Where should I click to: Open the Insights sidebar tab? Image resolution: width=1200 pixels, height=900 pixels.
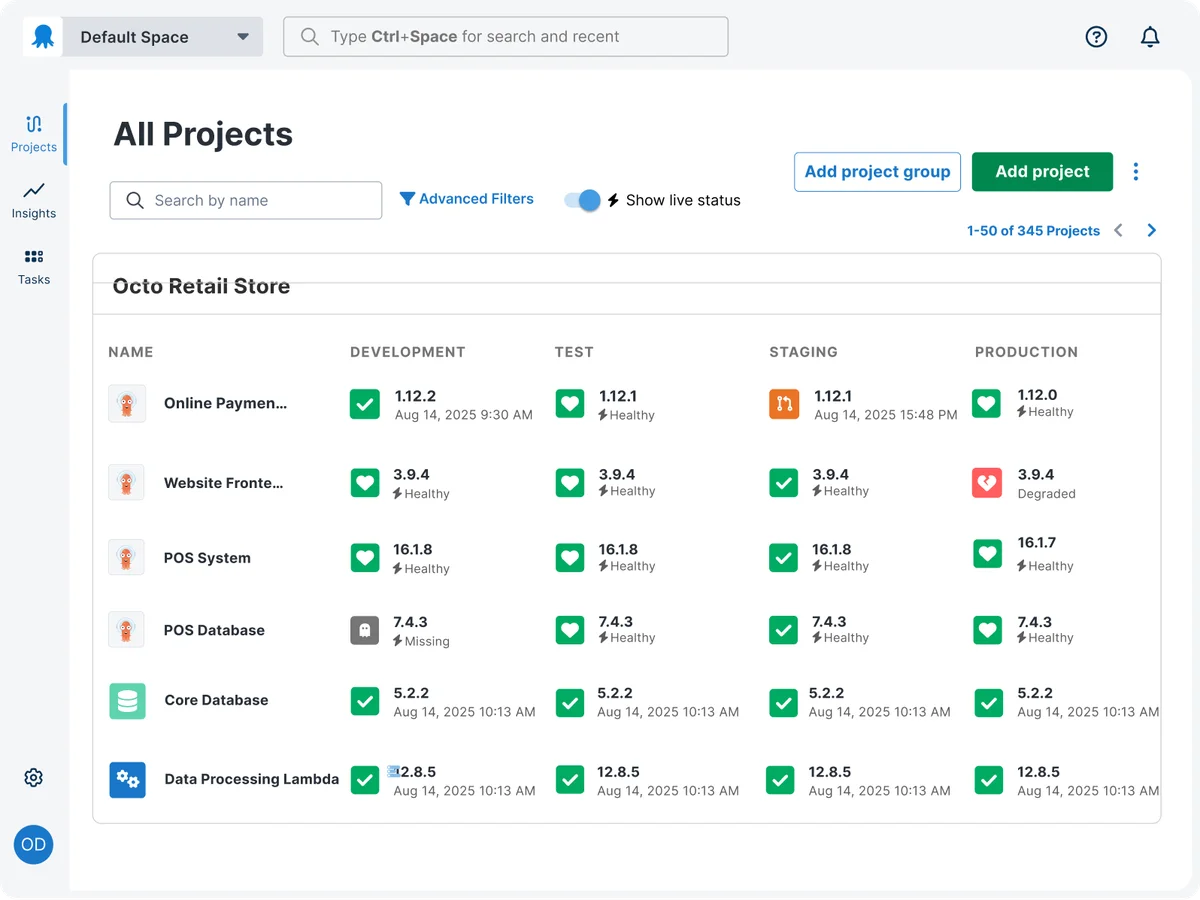click(x=34, y=200)
